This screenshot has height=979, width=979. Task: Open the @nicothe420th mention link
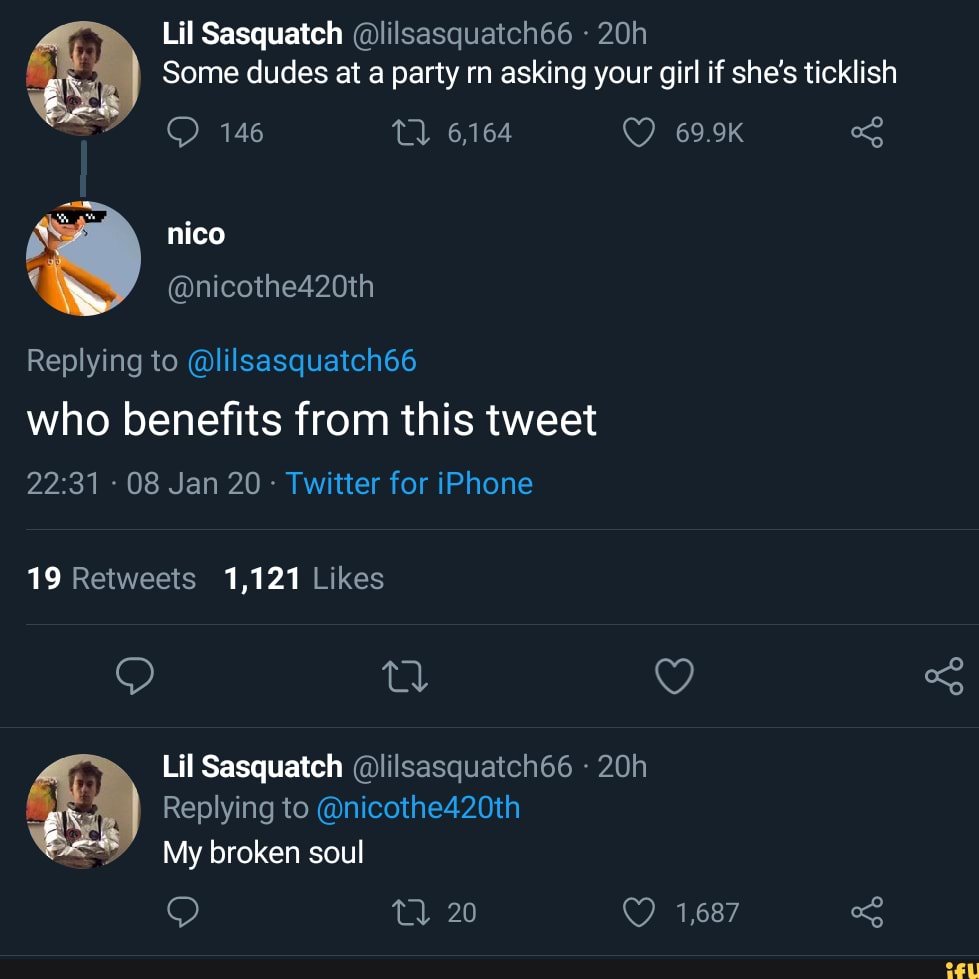417,808
